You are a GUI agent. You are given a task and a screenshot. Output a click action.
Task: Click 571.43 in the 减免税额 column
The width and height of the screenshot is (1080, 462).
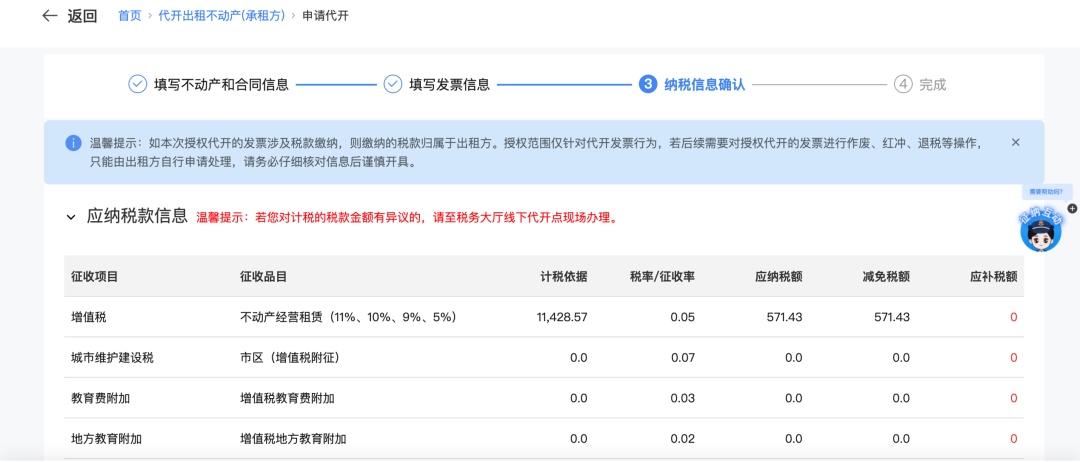(891, 317)
